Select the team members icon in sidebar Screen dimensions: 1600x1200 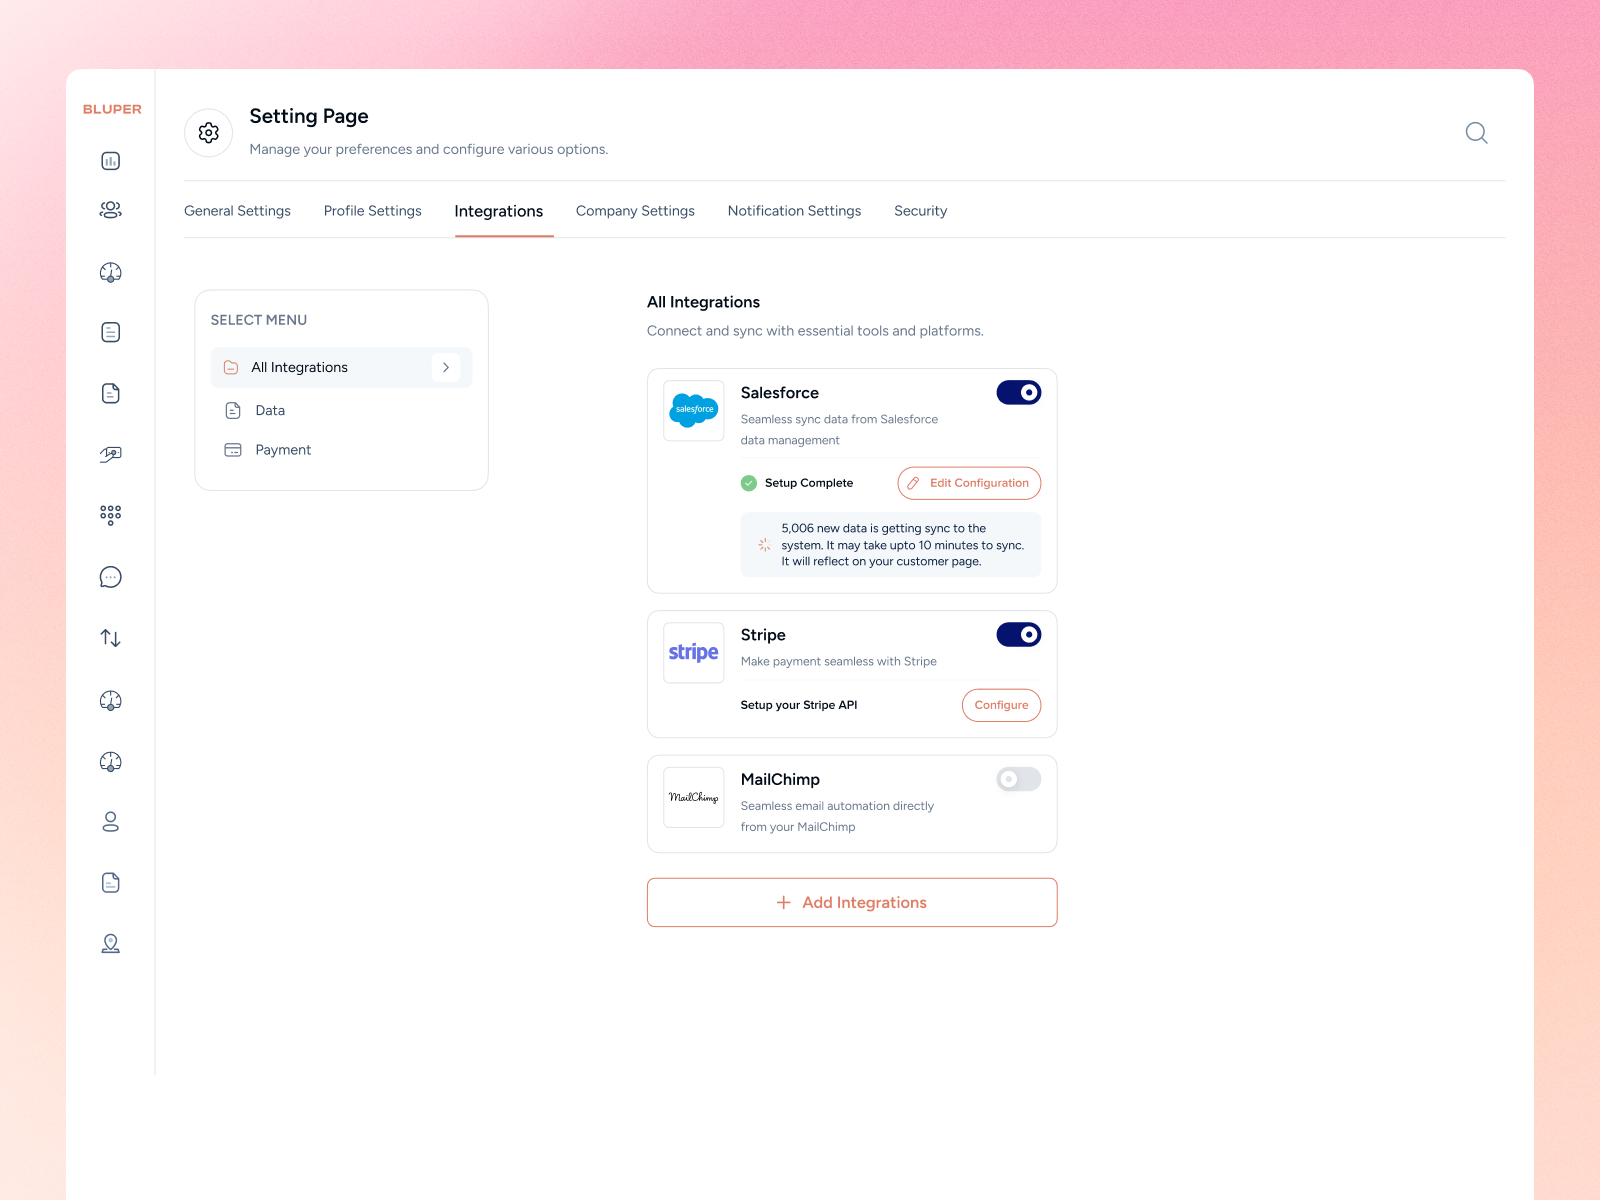(x=110, y=209)
